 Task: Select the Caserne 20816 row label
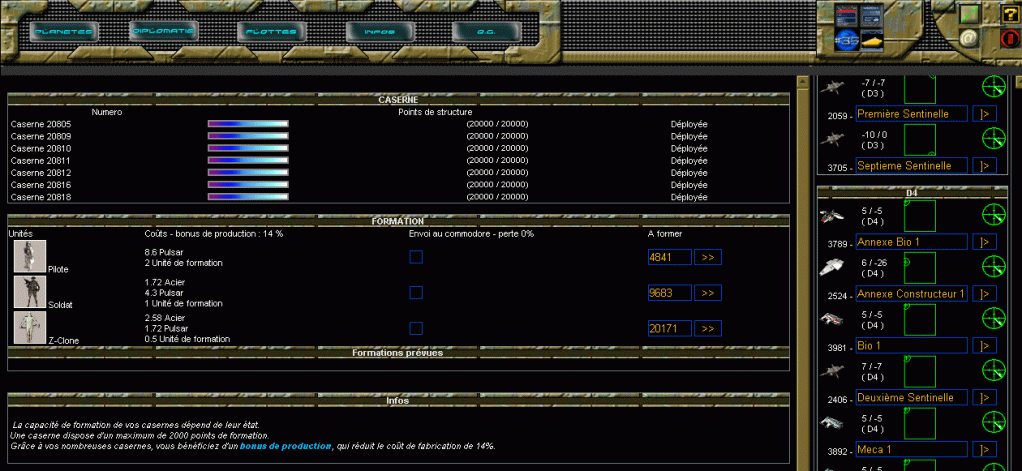[x=40, y=185]
